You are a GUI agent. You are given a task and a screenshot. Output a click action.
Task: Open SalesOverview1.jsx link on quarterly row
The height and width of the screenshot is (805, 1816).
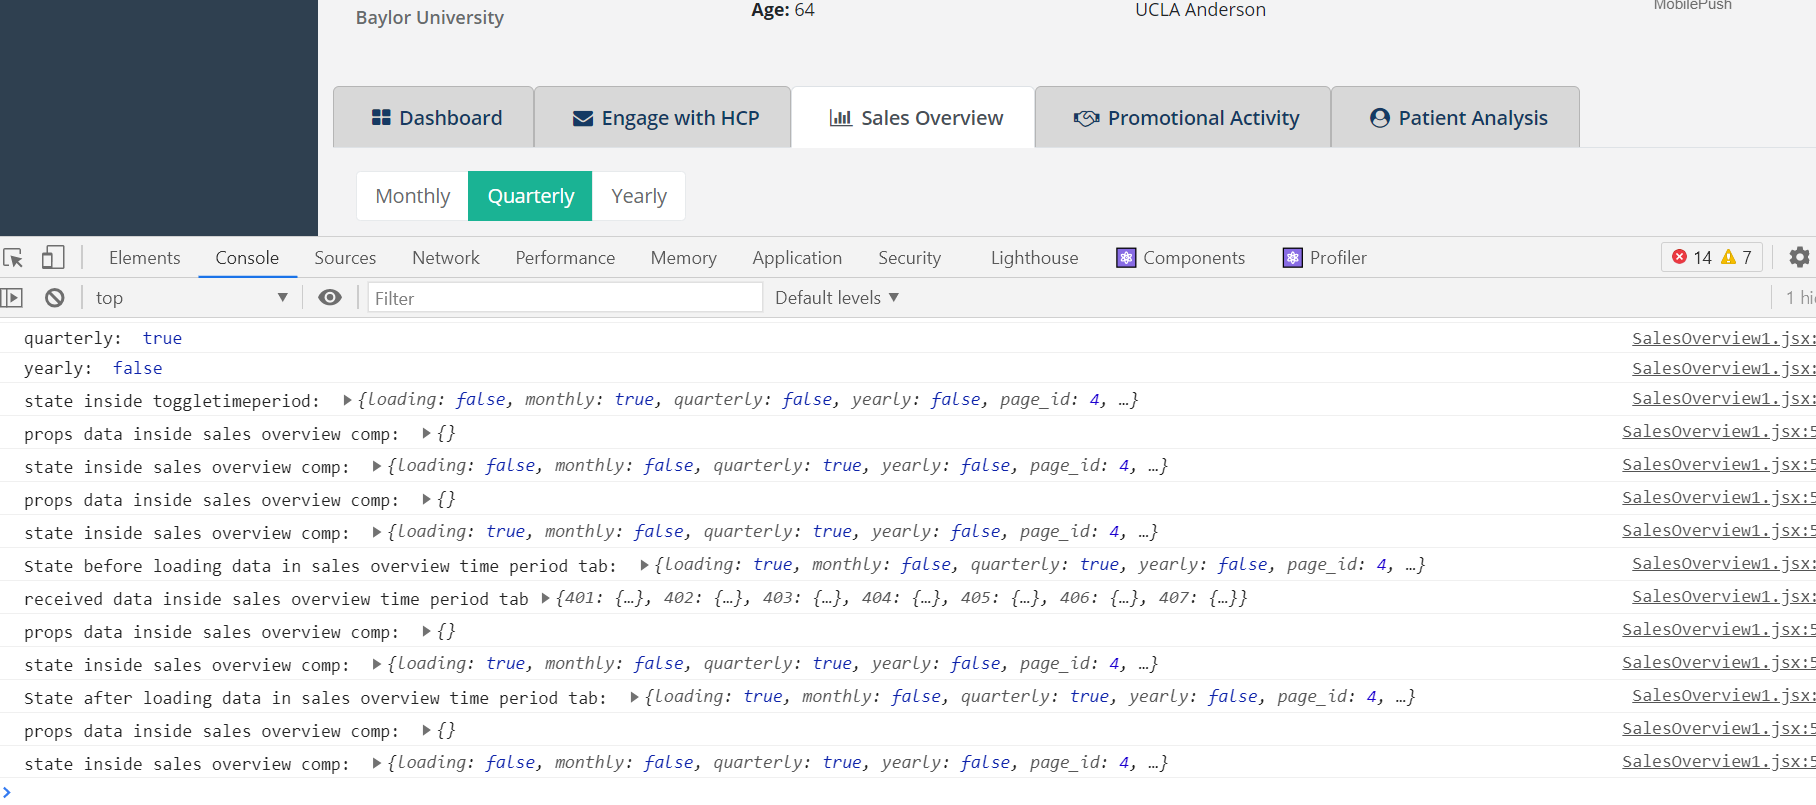click(1723, 339)
